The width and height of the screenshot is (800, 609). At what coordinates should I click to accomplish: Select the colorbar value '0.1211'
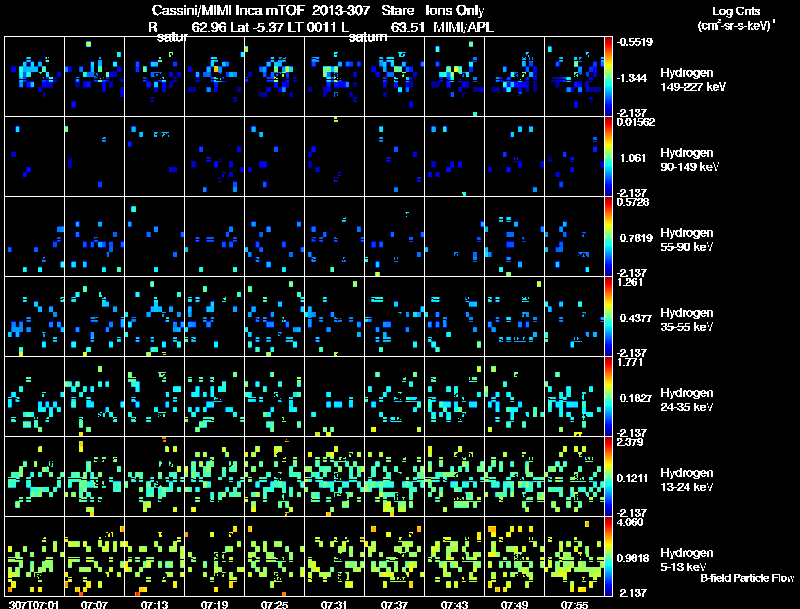point(633,478)
